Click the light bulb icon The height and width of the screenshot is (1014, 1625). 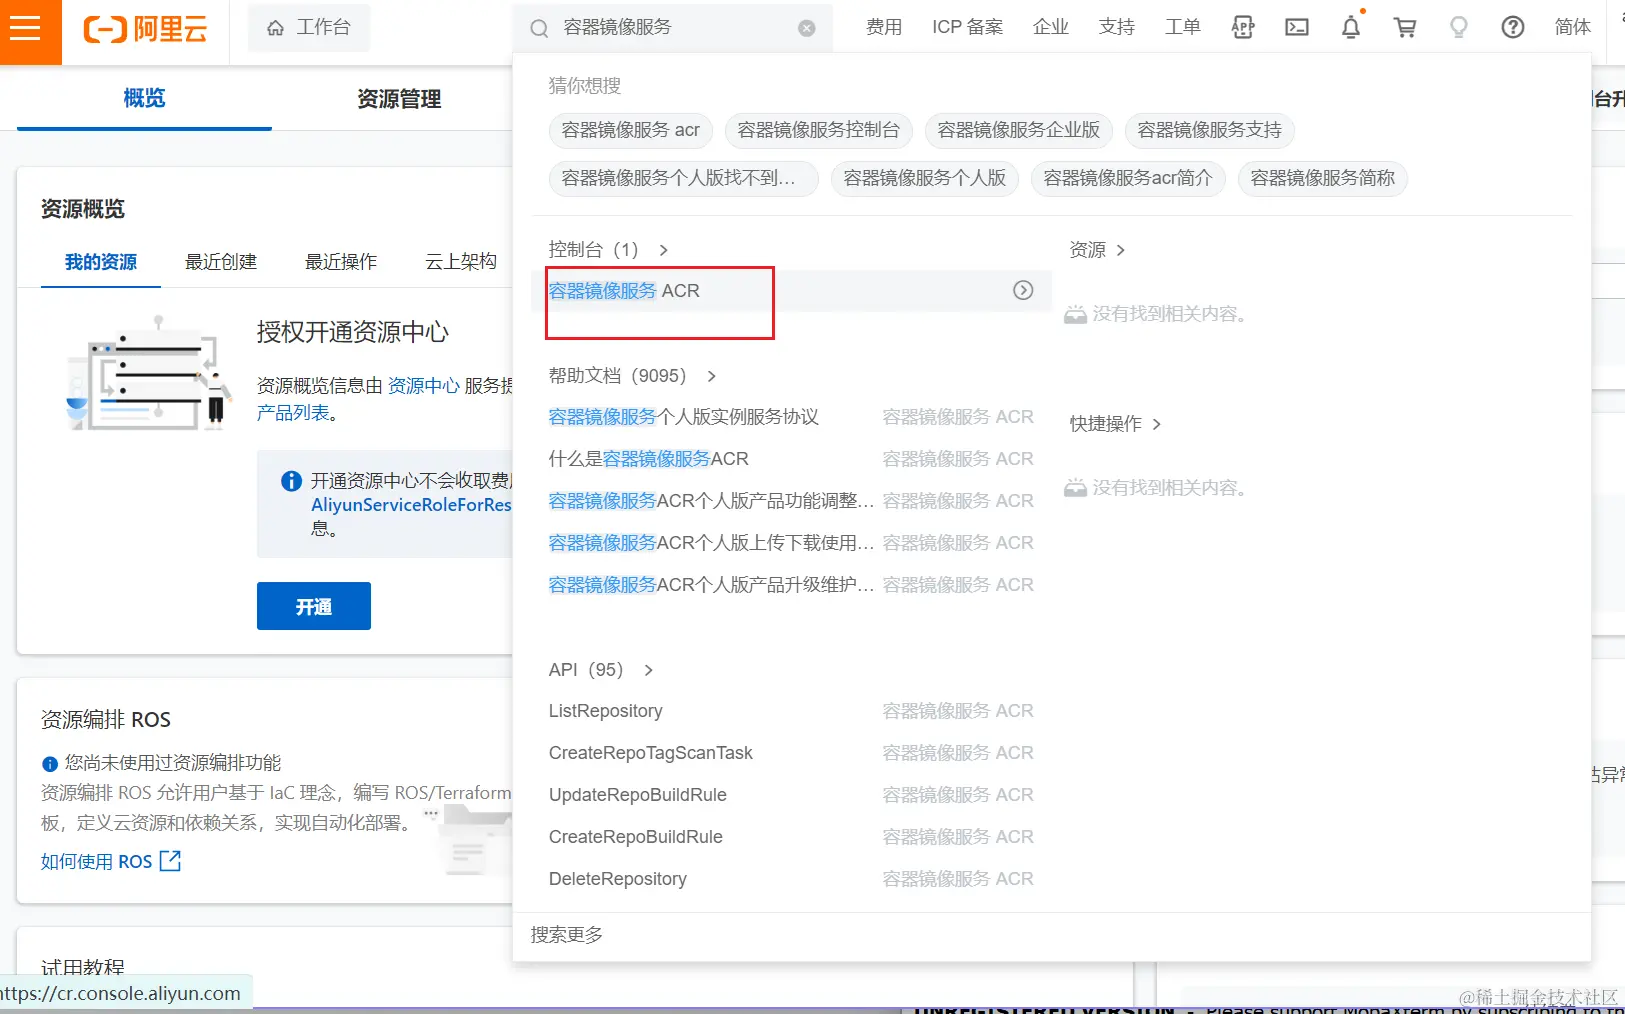point(1459,28)
